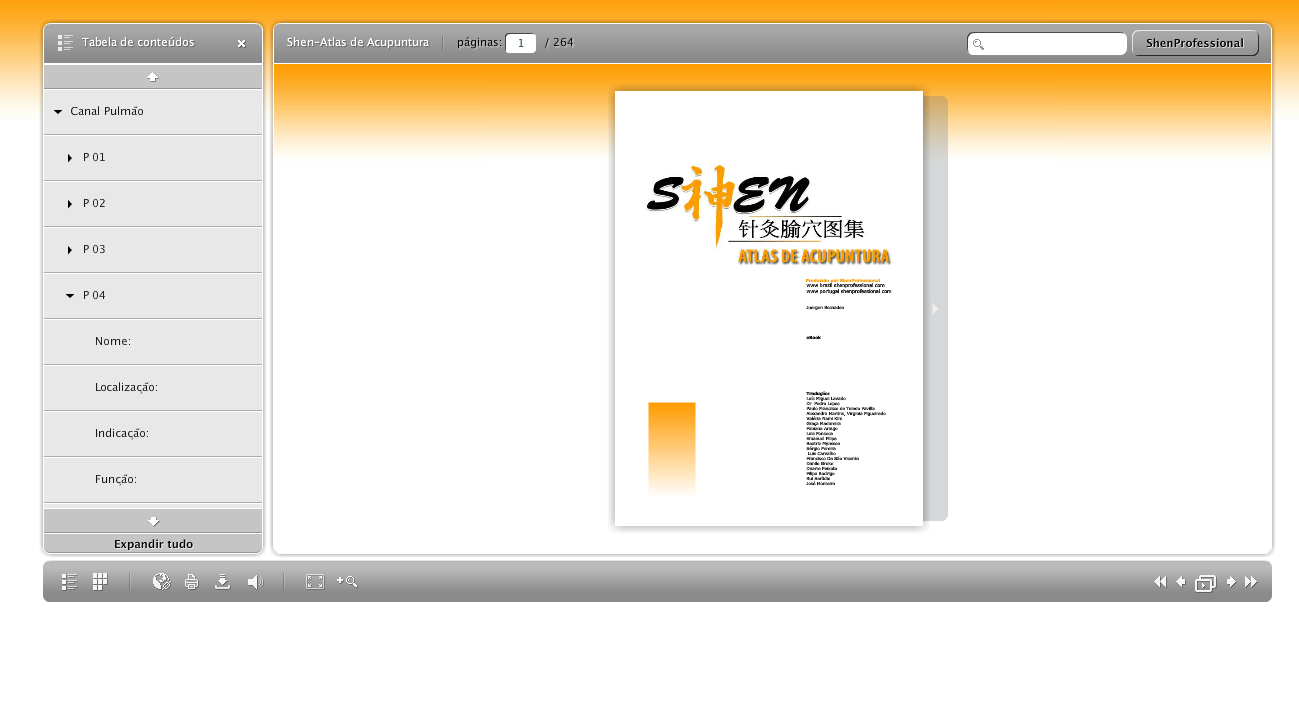The image size is (1299, 726).
Task: Open the thumbnail grid view
Action: click(99, 581)
